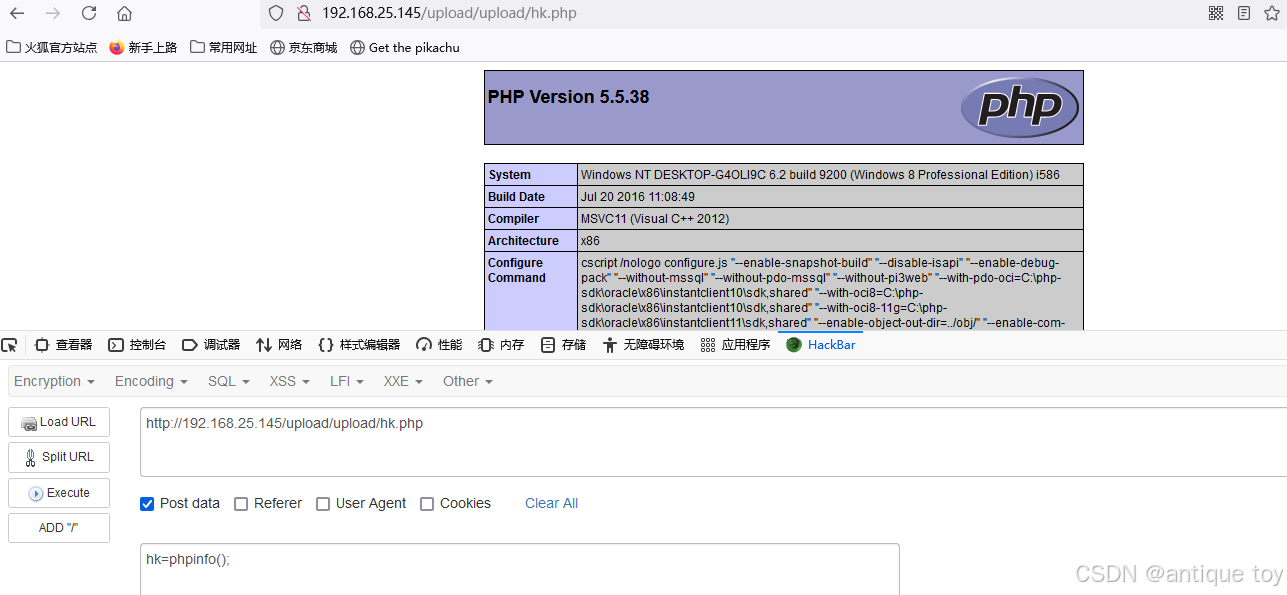
Task: Click the Build Date value Jul 20 2016
Action: pyautogui.click(x=637, y=197)
